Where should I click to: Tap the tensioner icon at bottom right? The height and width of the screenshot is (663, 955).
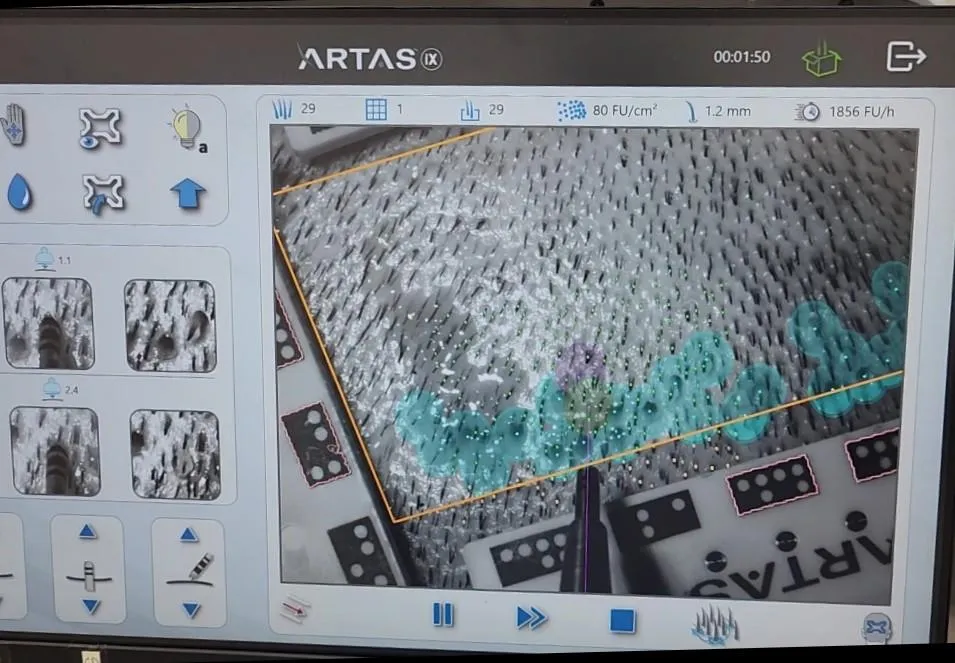(x=877, y=627)
